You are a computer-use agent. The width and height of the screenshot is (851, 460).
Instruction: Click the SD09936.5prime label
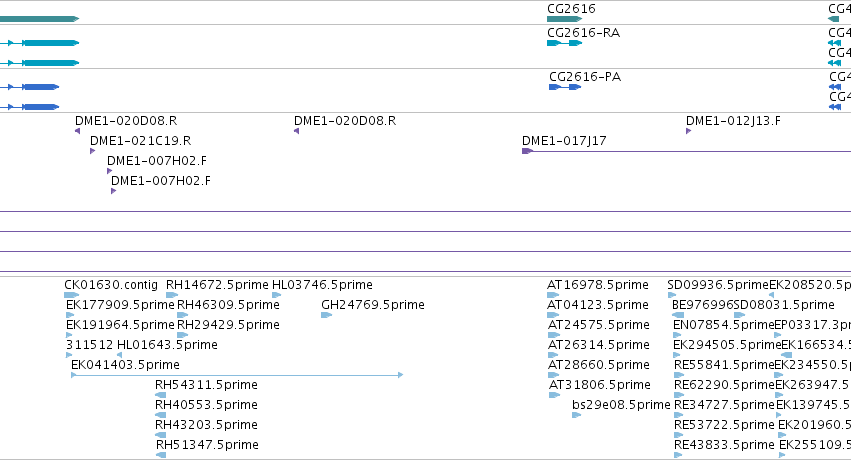click(718, 285)
